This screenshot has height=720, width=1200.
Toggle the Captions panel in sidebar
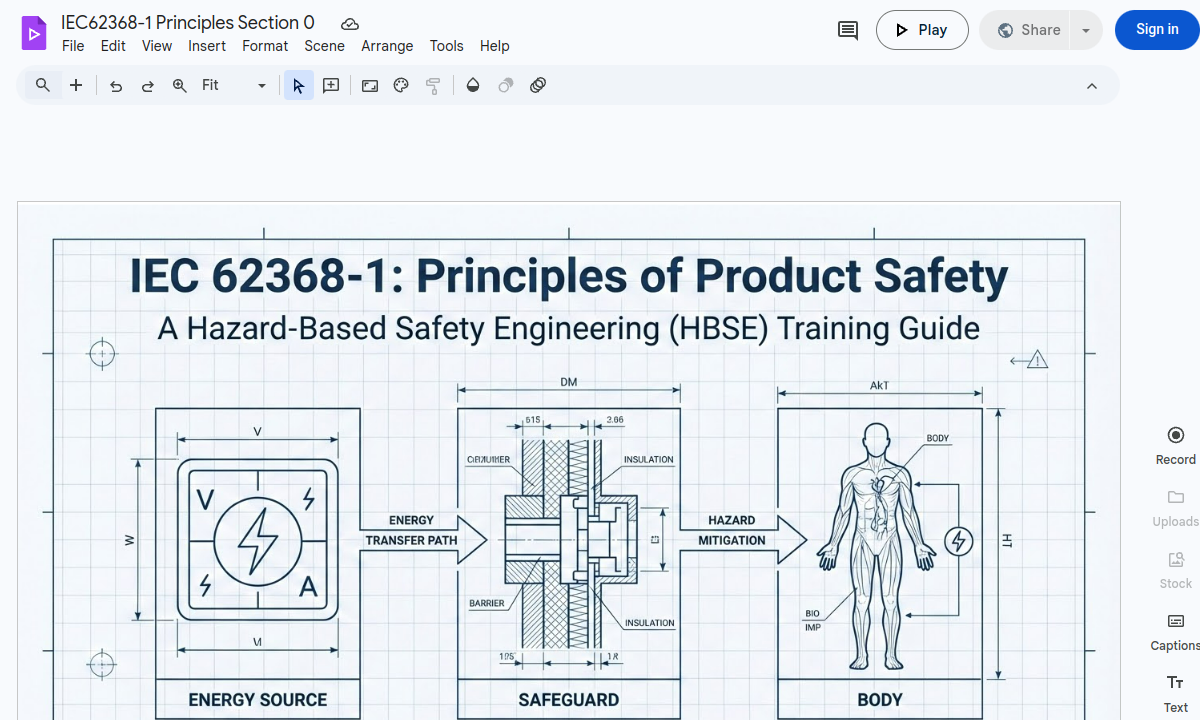(1175, 631)
